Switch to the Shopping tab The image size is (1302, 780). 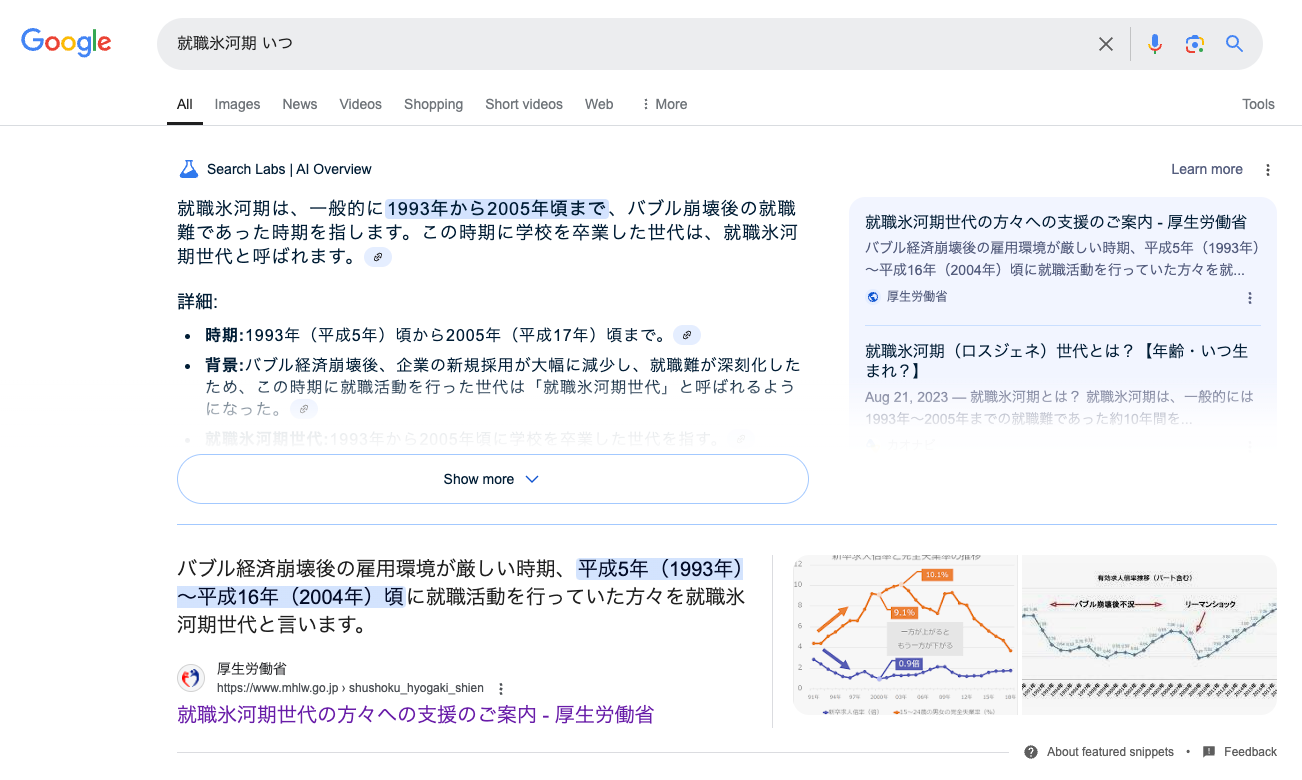point(433,104)
